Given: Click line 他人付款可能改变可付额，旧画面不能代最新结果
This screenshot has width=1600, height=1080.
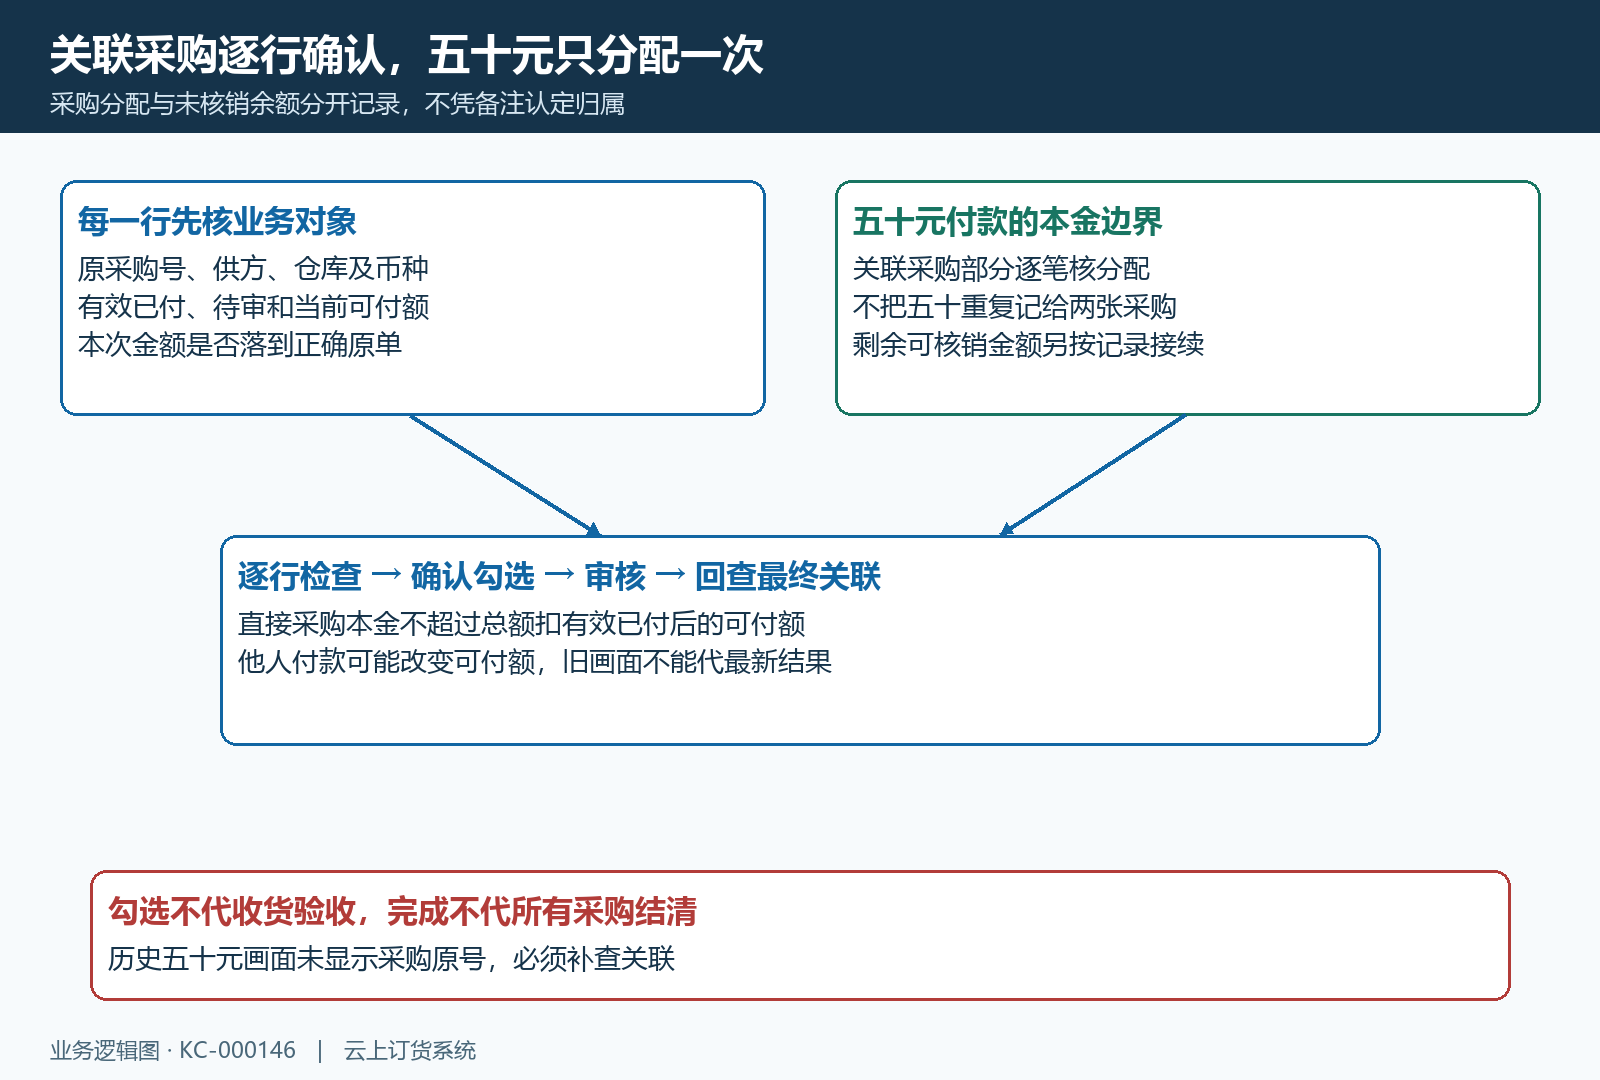Looking at the screenshot, I should pos(535,661).
